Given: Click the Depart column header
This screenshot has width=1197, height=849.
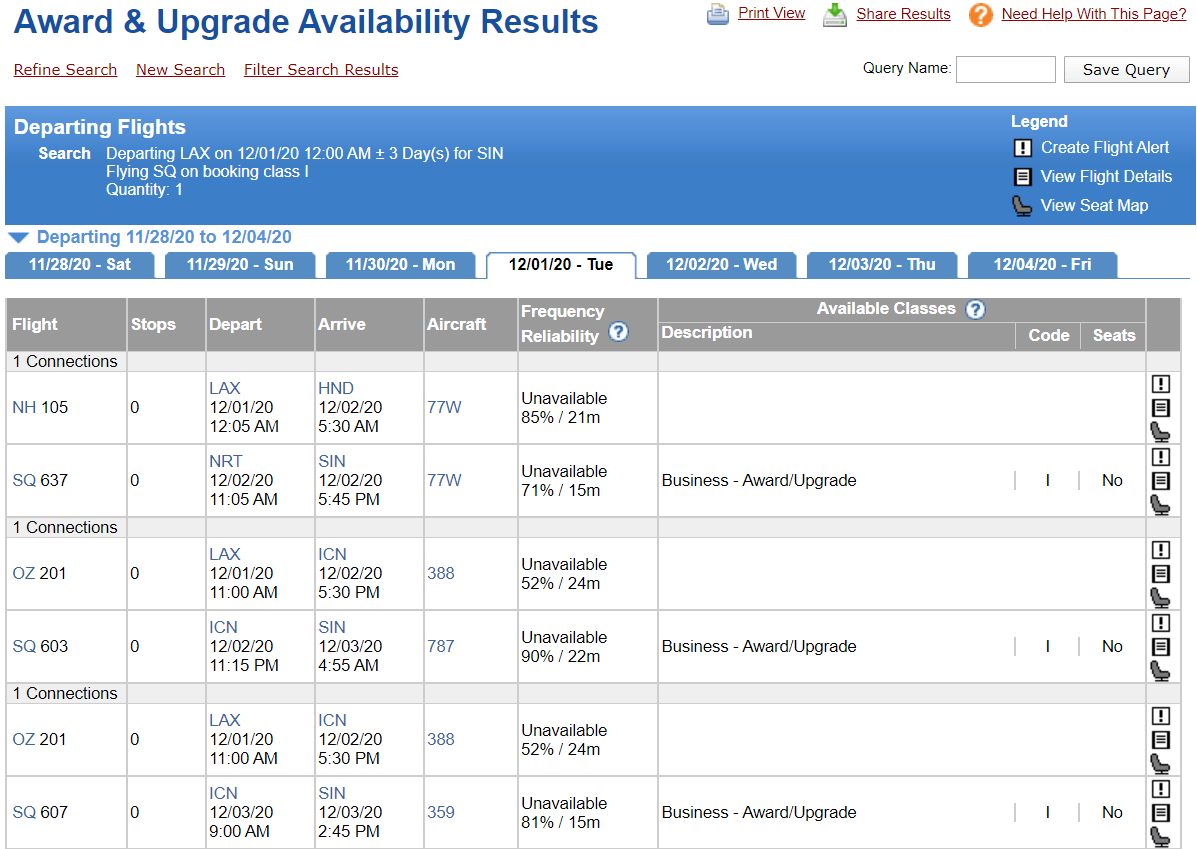Looking at the screenshot, I should pos(260,324).
